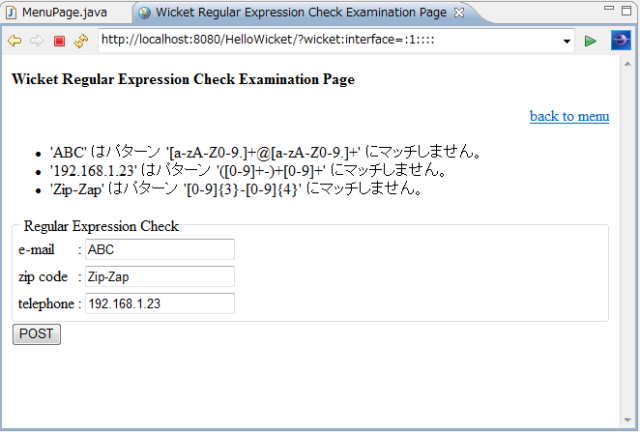Click the green go to URL arrow
The width and height of the screenshot is (640, 432).
click(x=591, y=41)
